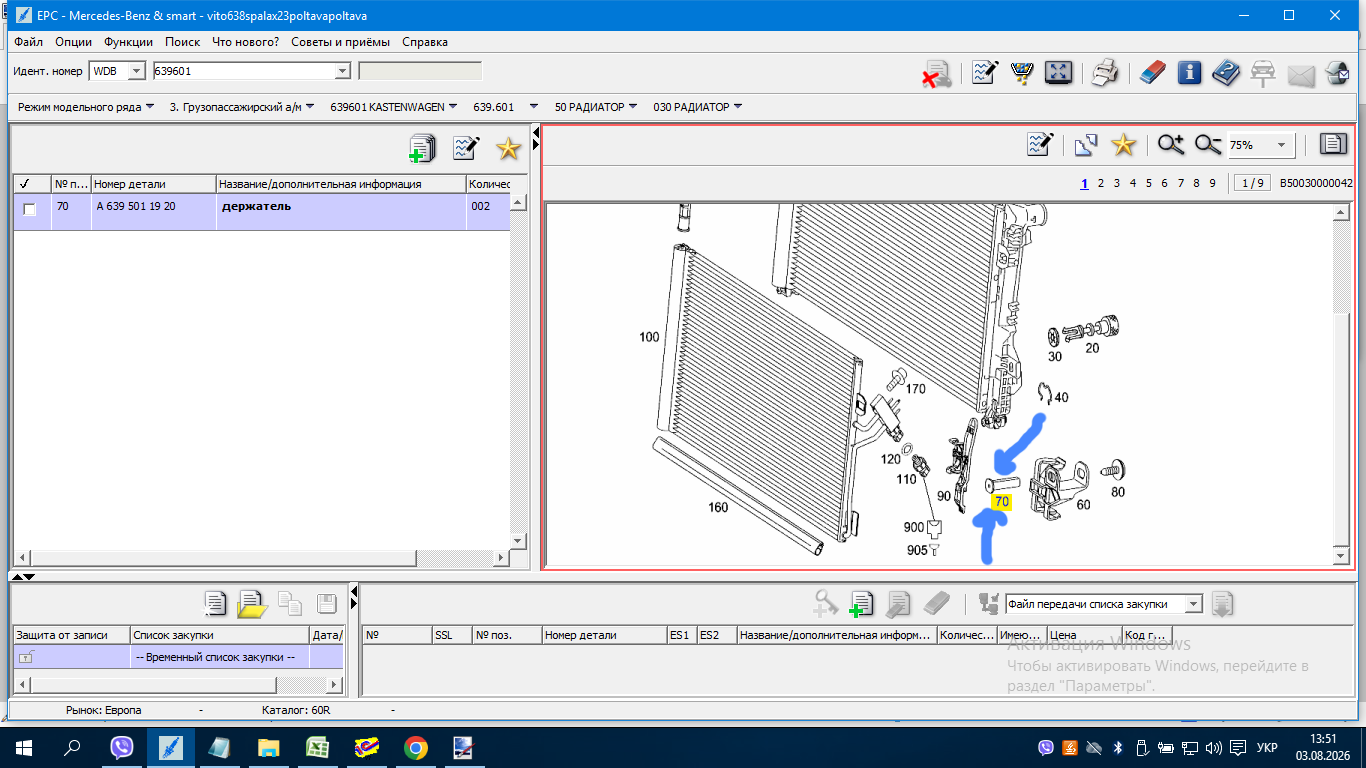
Task: Click callout number 100 in the diagram
Action: [650, 337]
